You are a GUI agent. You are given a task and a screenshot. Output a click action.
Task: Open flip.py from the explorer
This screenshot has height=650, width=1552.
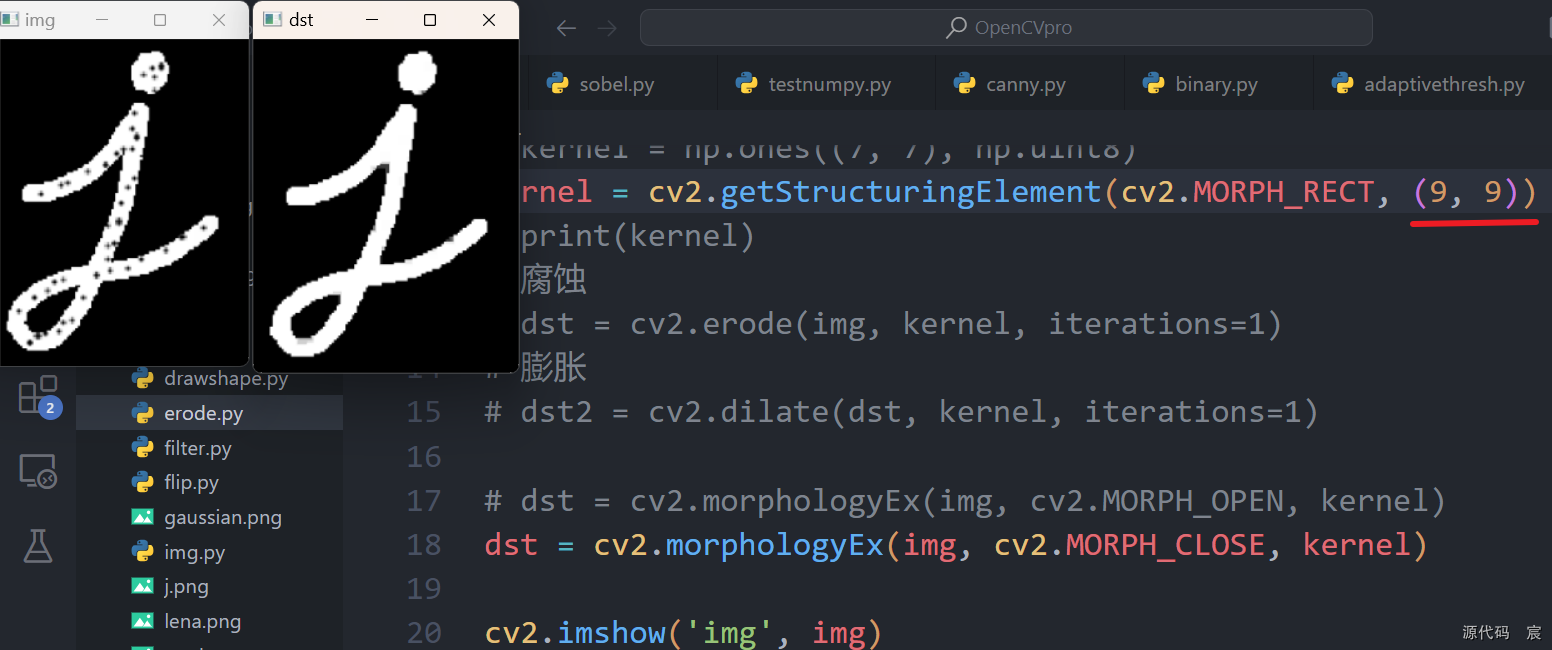(210, 482)
